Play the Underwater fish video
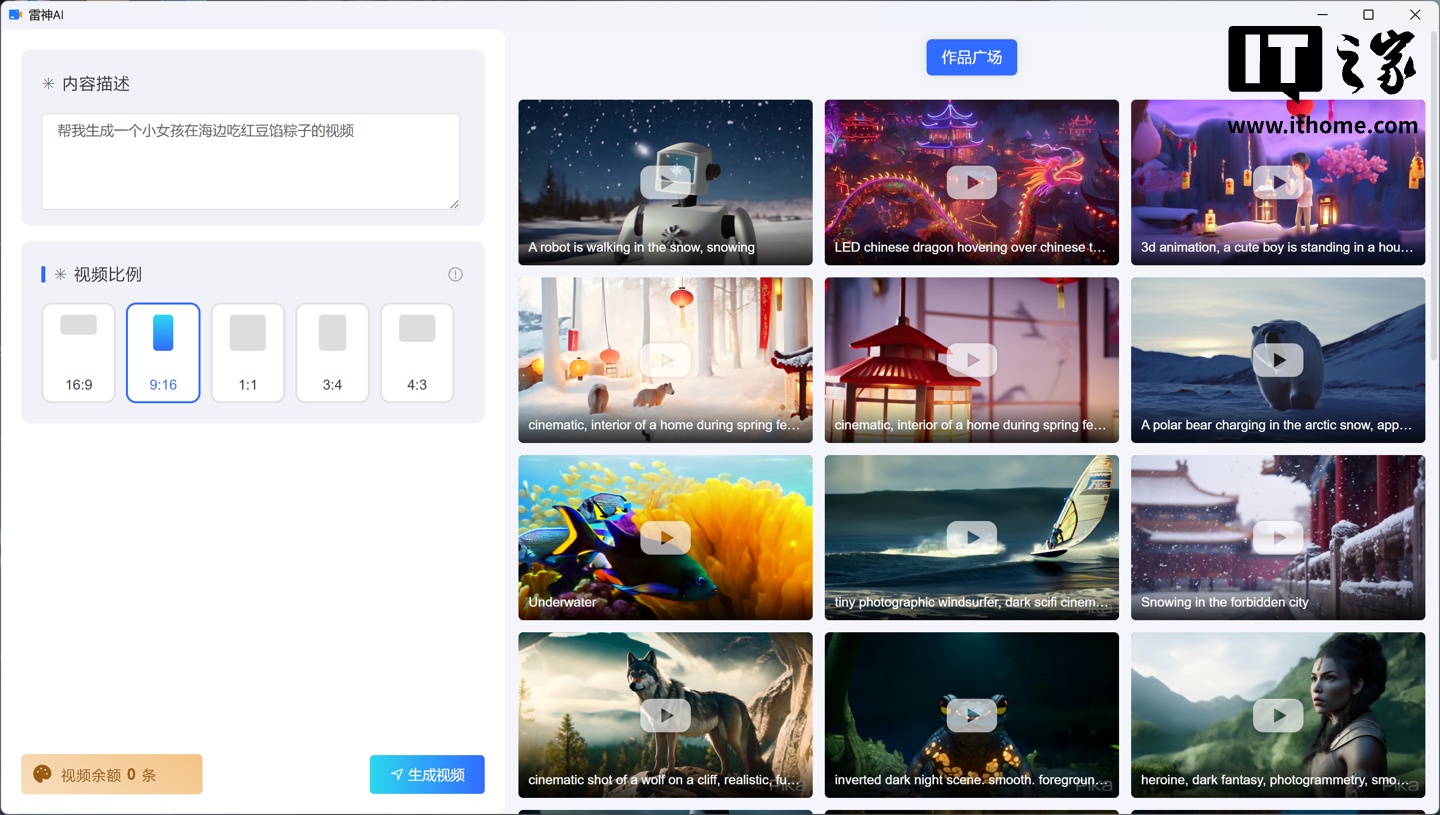The width and height of the screenshot is (1440, 815). [x=665, y=538]
